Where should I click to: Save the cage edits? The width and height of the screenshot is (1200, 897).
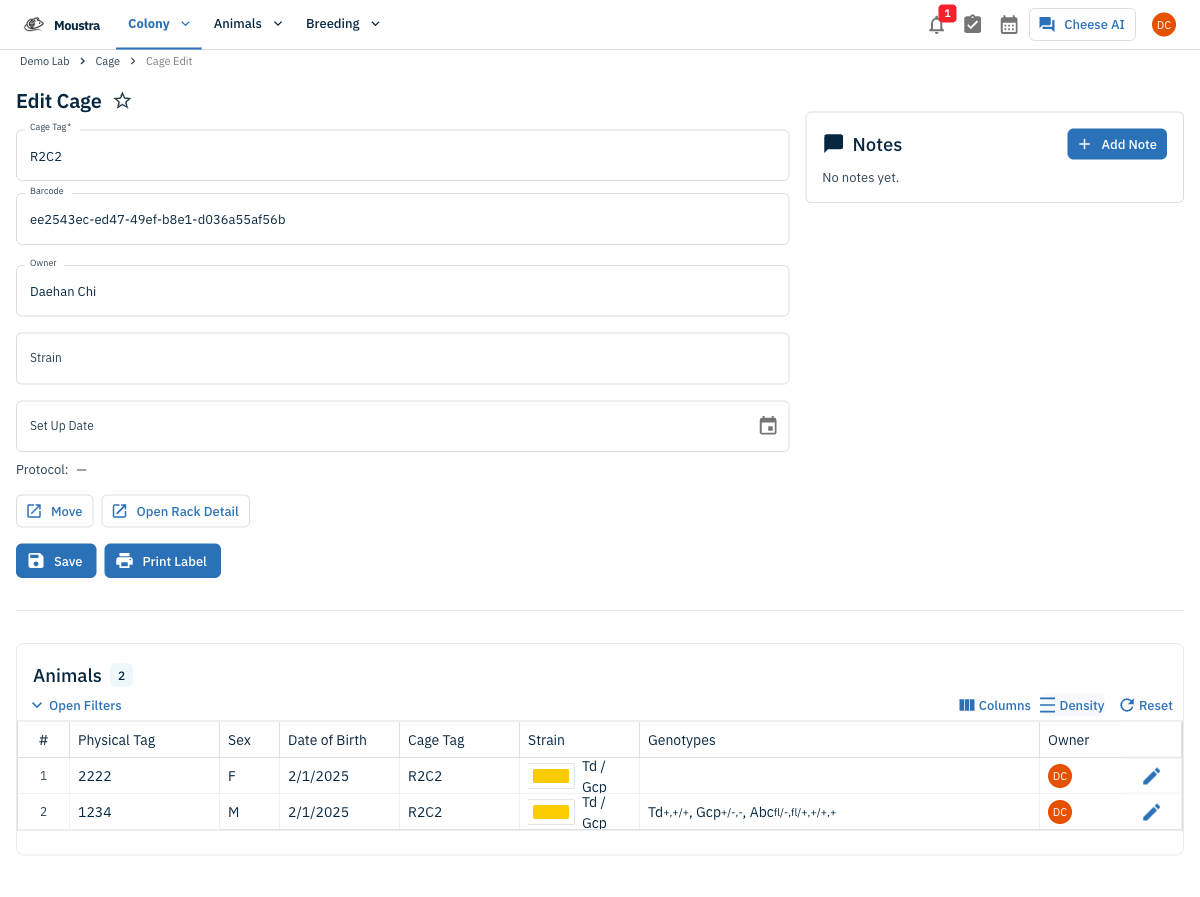click(56, 561)
